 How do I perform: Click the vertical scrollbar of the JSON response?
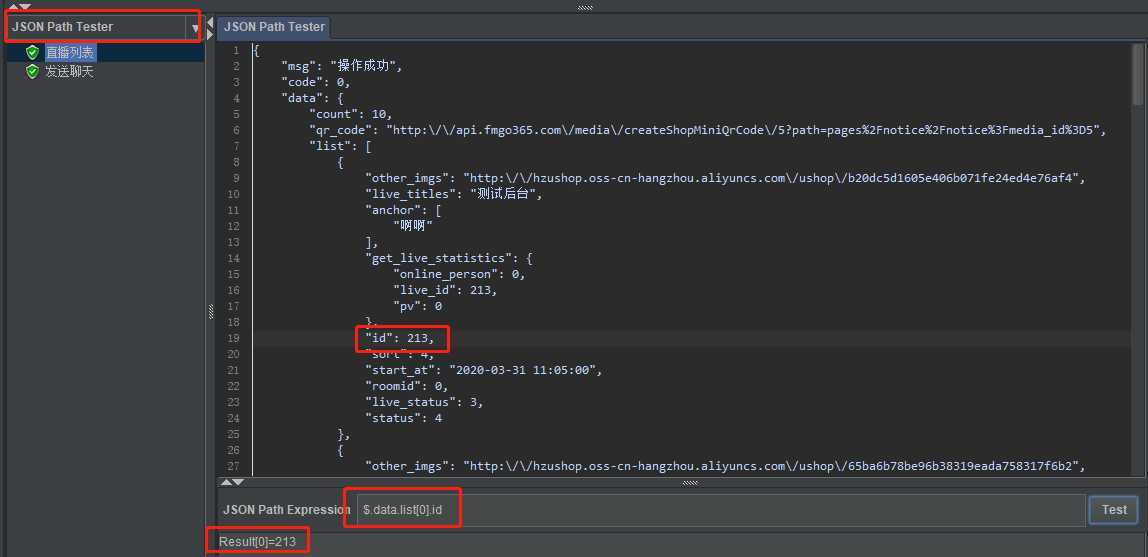pos(1137,73)
